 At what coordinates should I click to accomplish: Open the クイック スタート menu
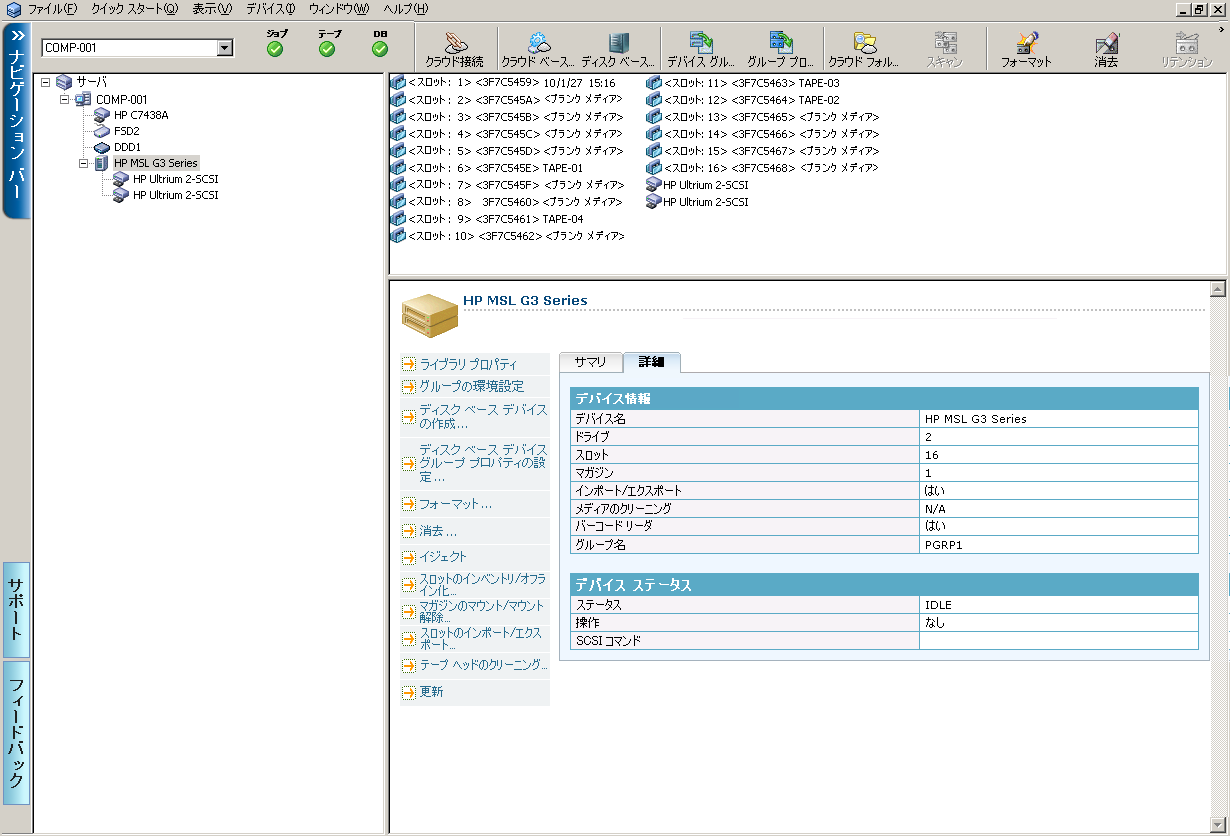pos(134,9)
